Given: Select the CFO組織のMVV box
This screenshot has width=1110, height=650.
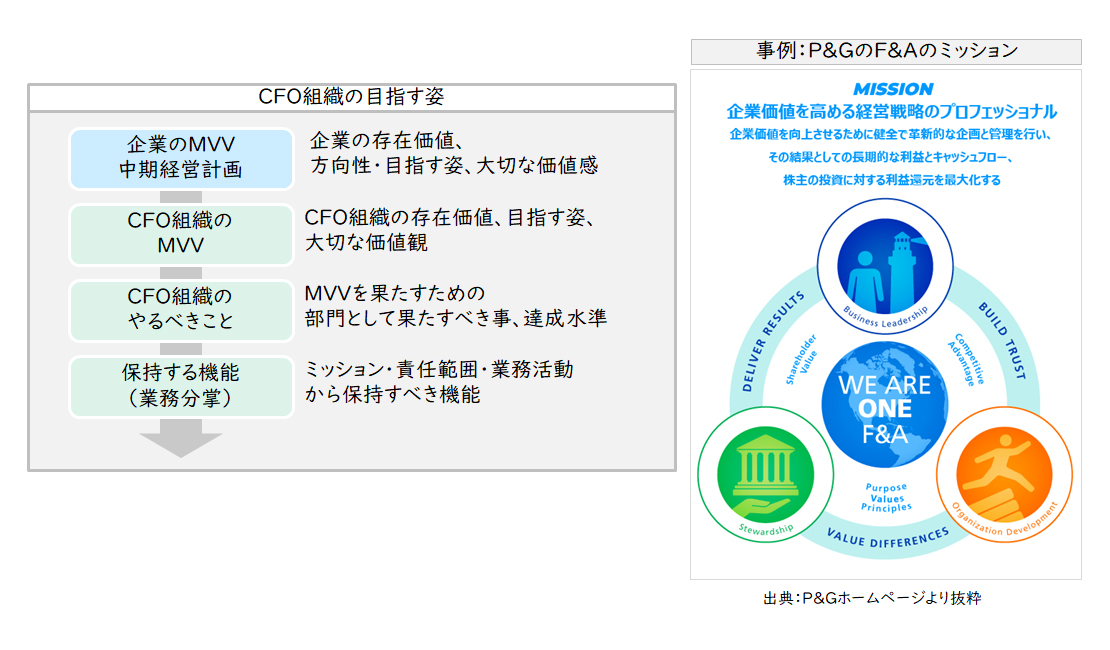Looking at the screenshot, I should (181, 234).
